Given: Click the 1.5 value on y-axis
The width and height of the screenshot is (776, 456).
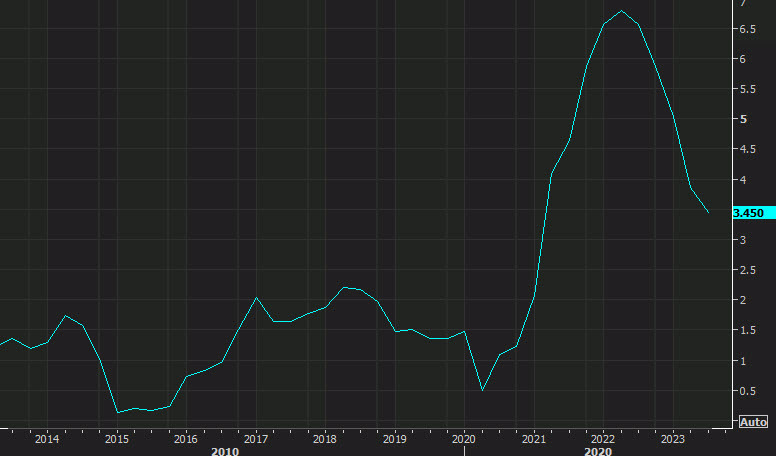Looking at the screenshot, I should [x=748, y=330].
